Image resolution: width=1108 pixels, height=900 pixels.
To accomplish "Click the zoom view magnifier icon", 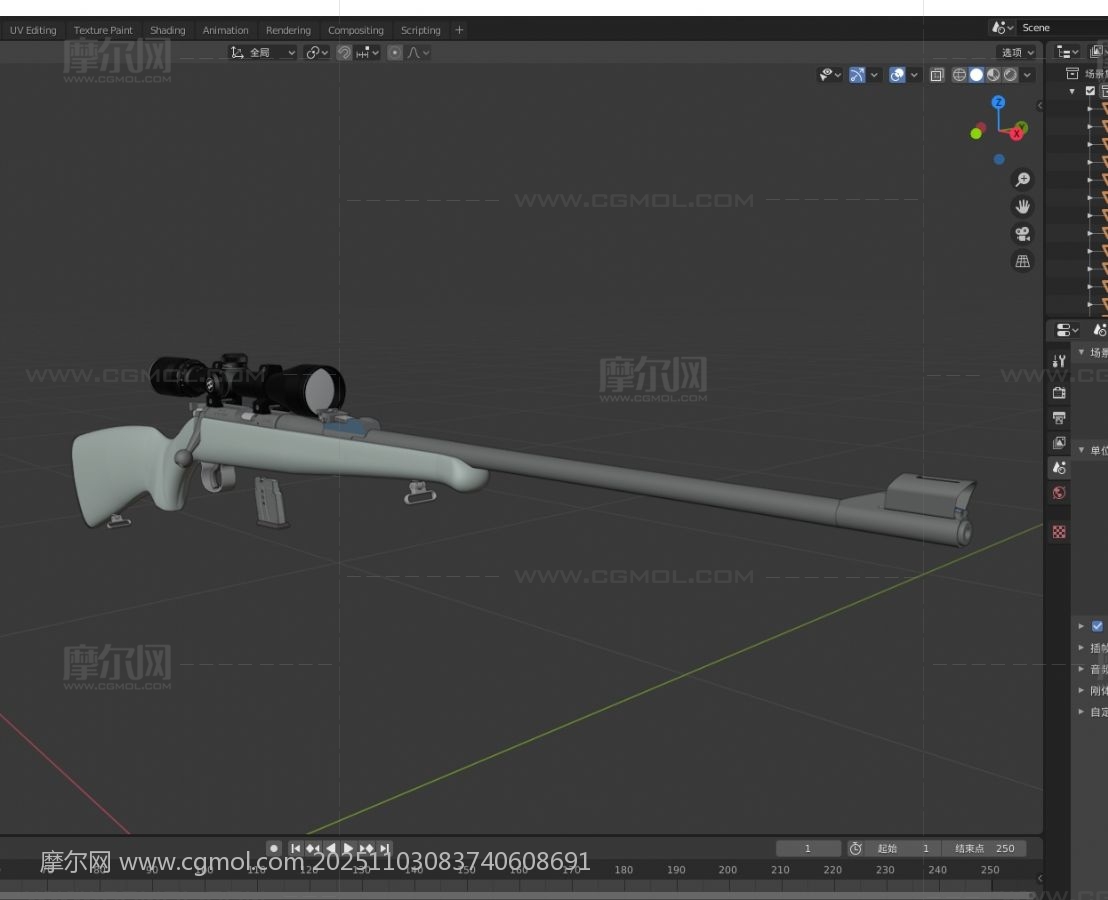I will 1022,179.
